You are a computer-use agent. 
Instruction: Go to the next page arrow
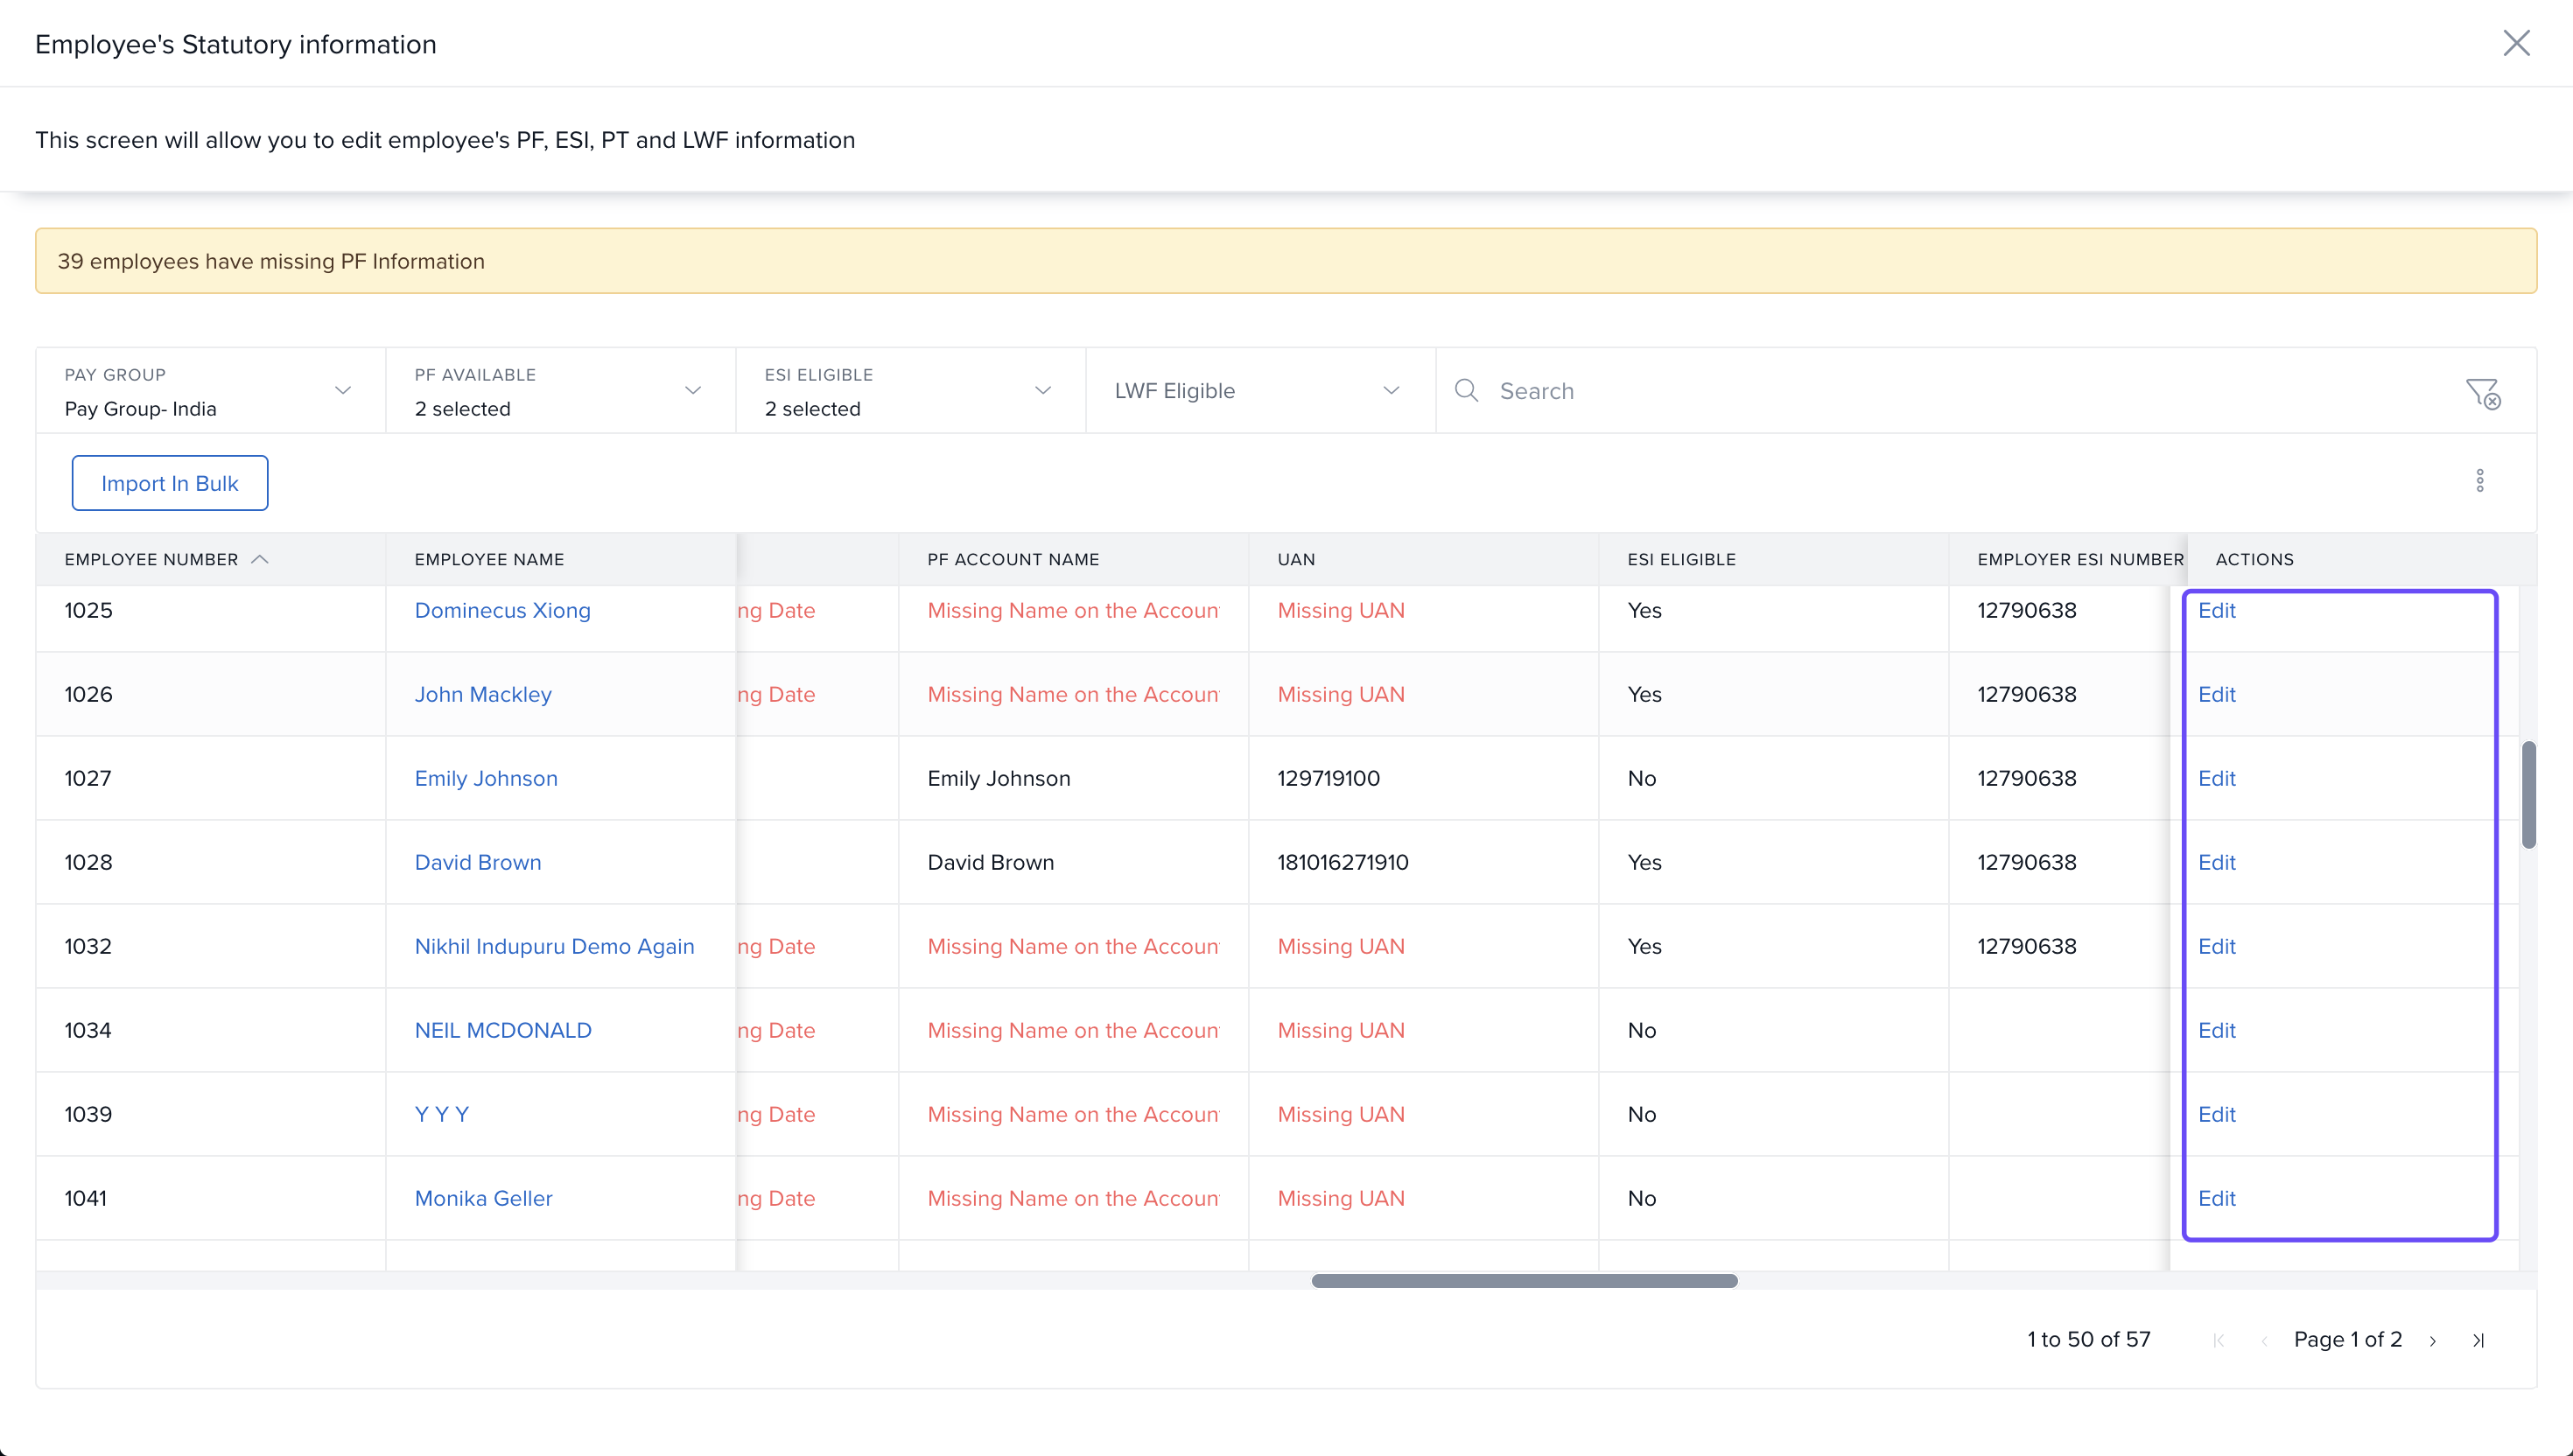2433,1341
